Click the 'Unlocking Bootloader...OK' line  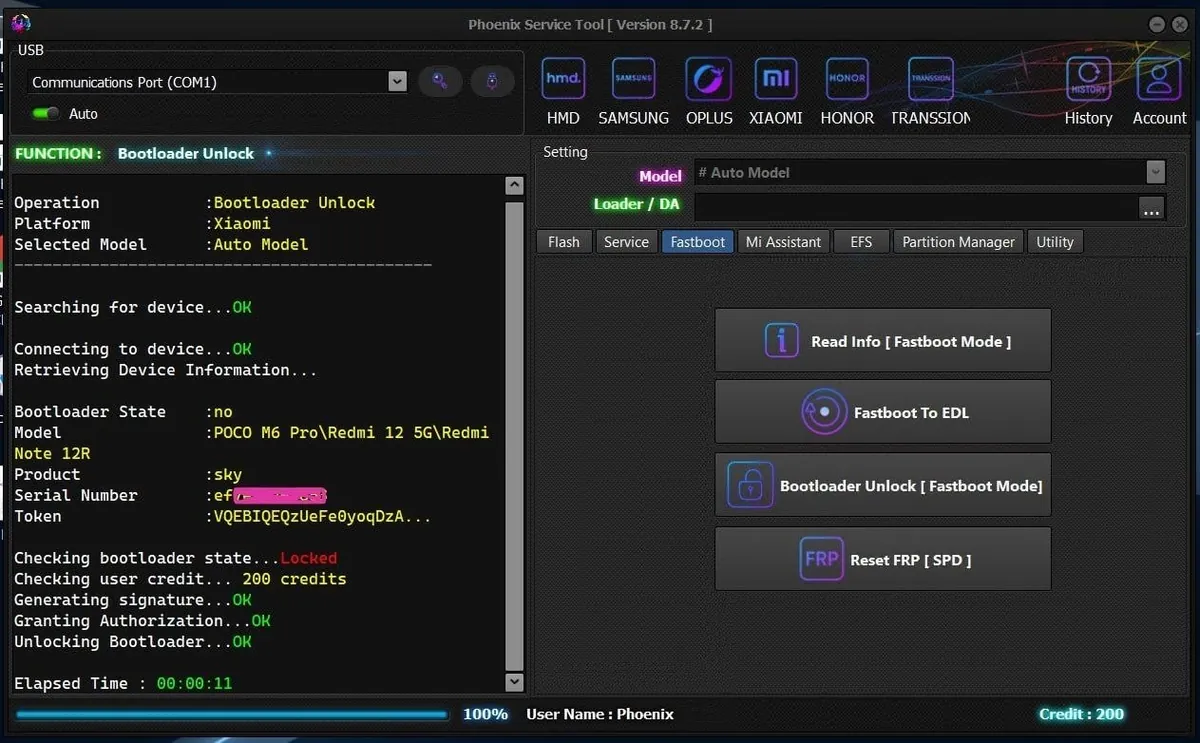133,642
